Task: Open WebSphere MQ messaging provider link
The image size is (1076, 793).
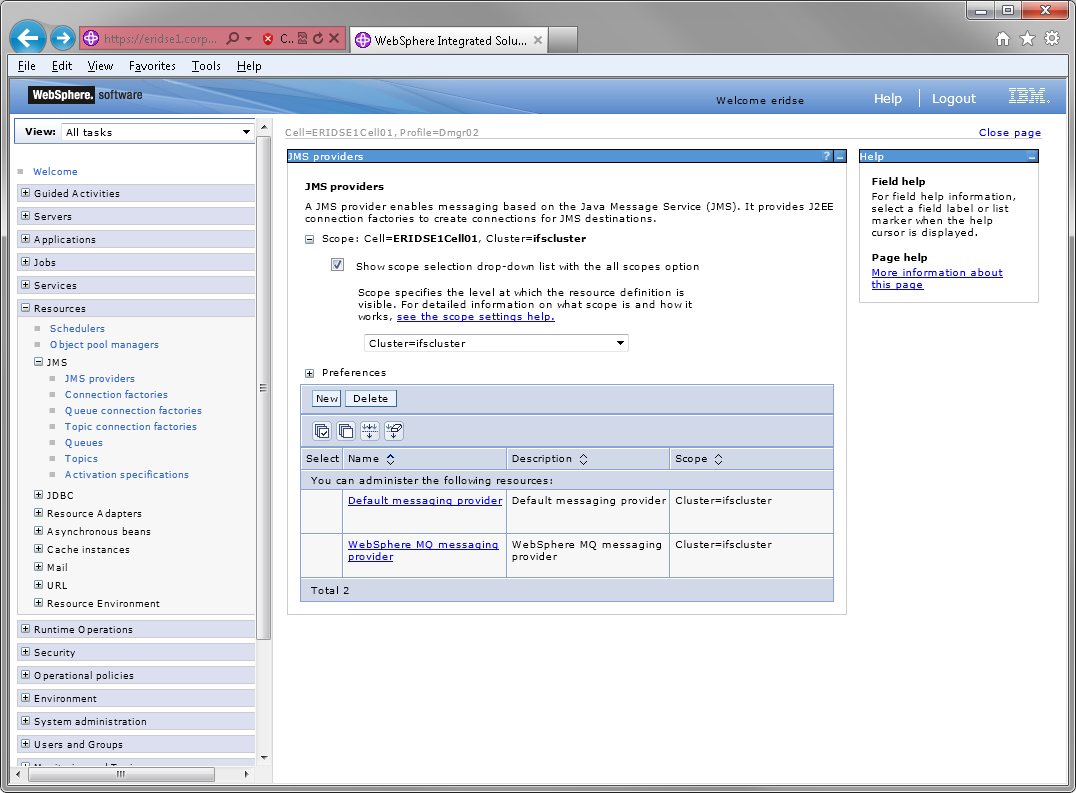Action: (423, 550)
